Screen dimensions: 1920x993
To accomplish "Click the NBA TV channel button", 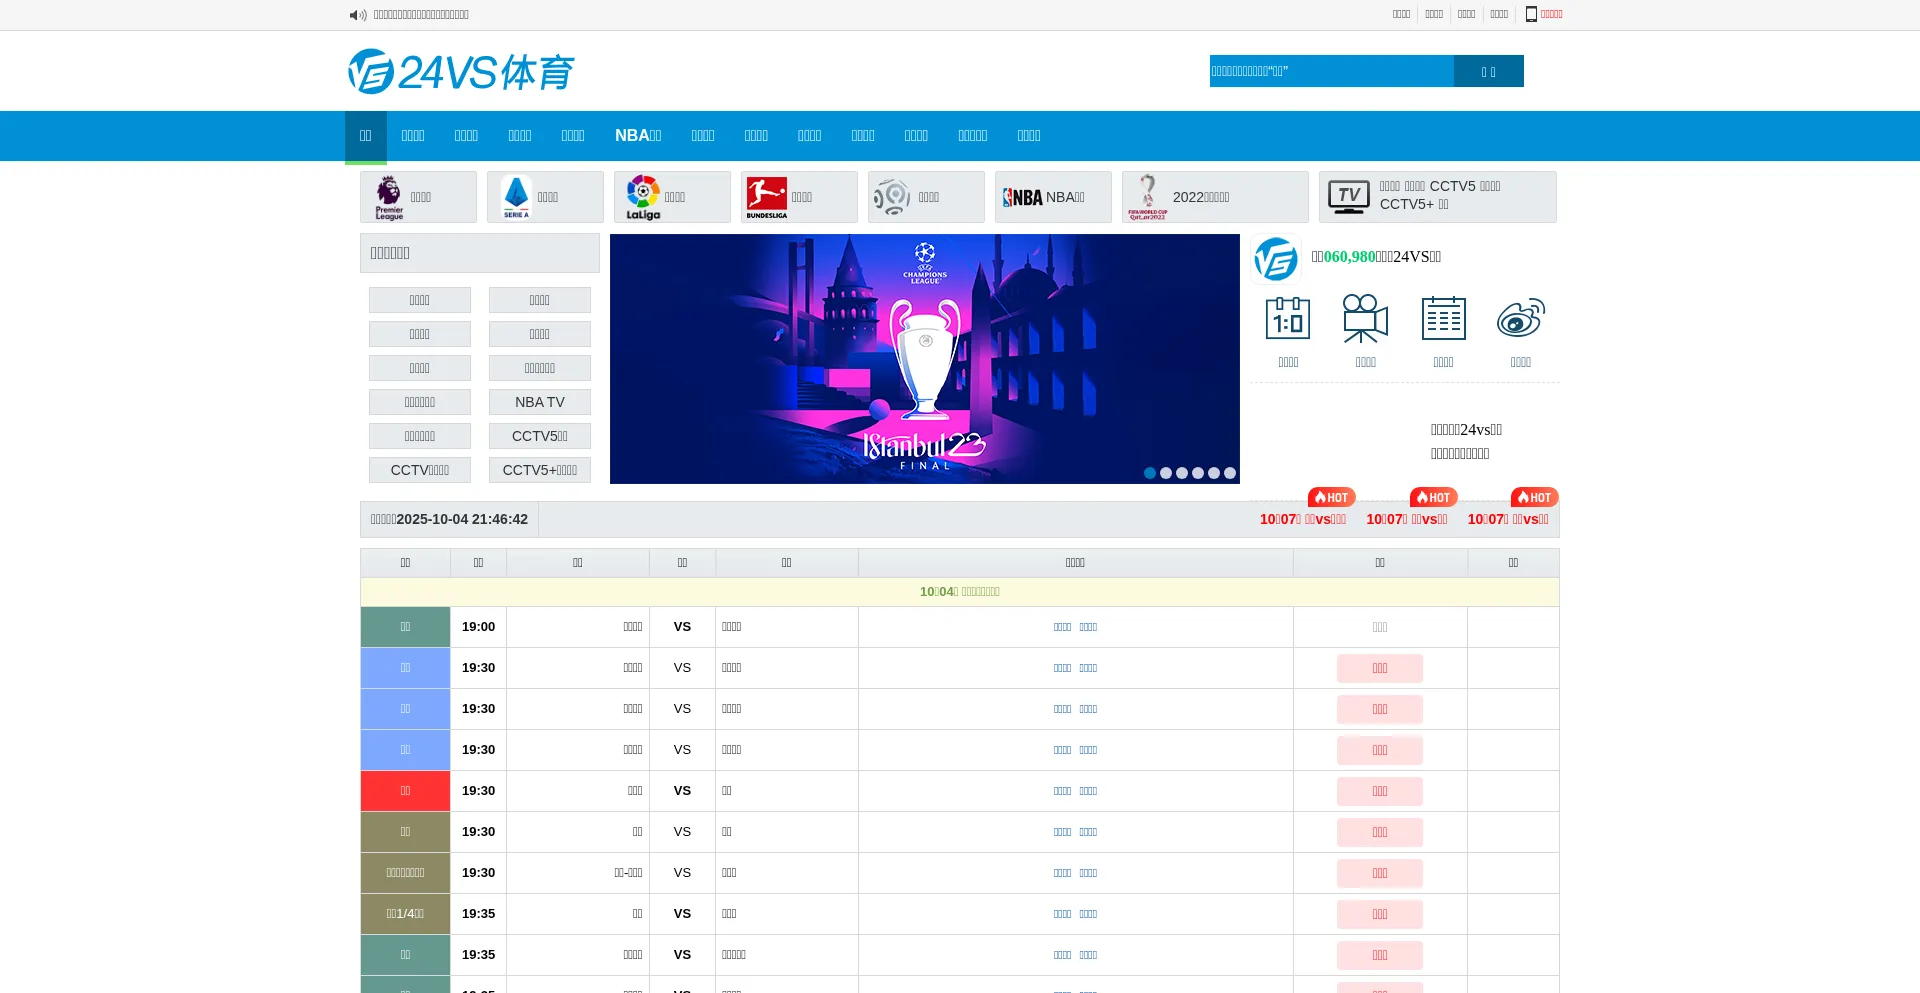I will [x=540, y=402].
